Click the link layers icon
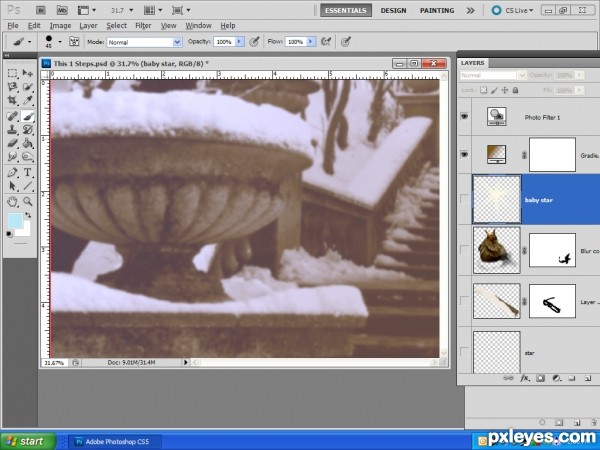 click(508, 378)
